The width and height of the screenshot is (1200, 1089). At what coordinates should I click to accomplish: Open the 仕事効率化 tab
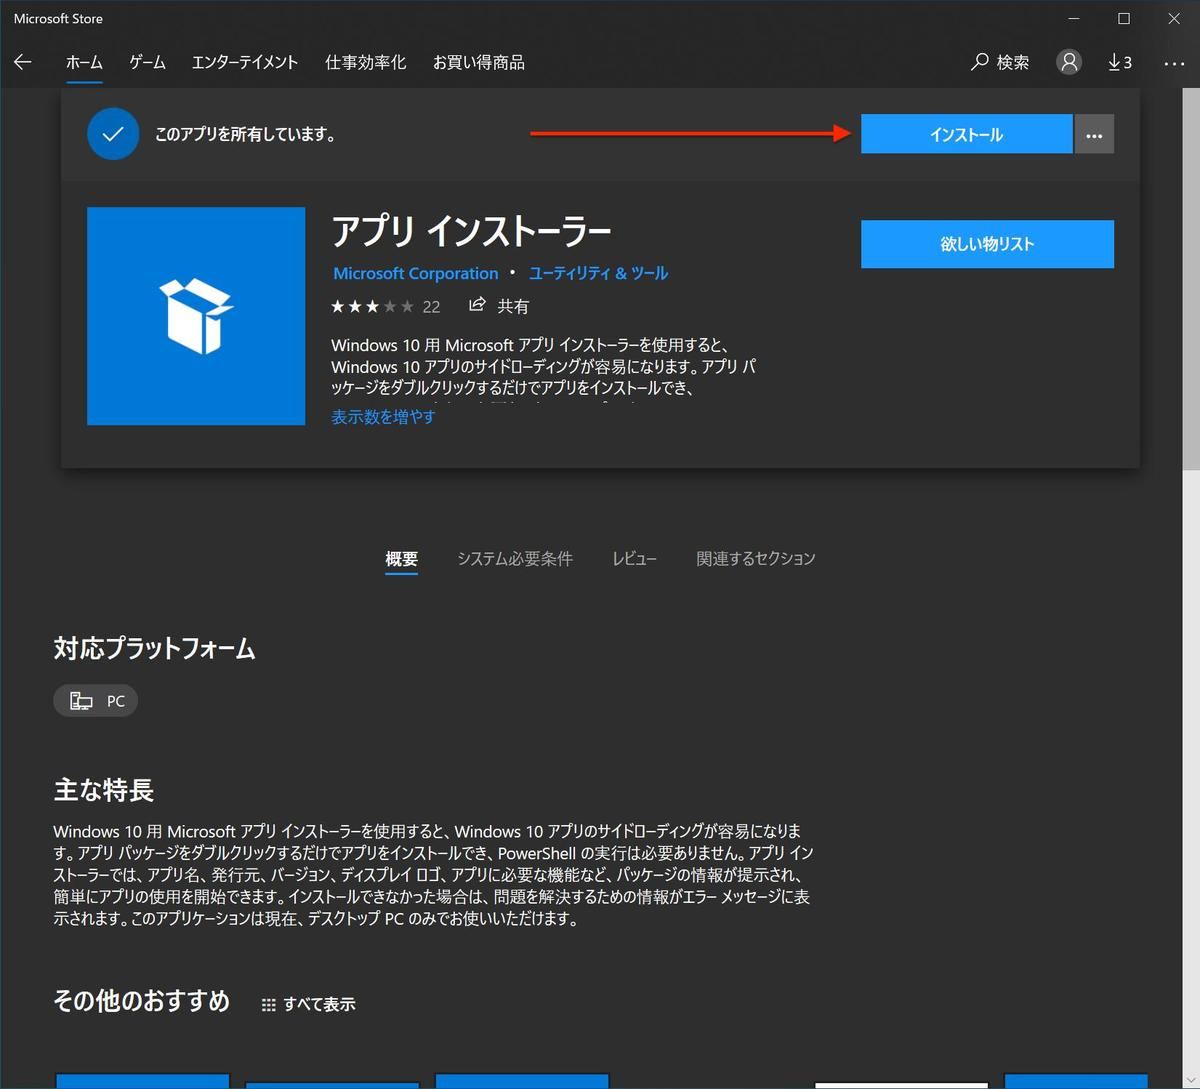point(366,62)
